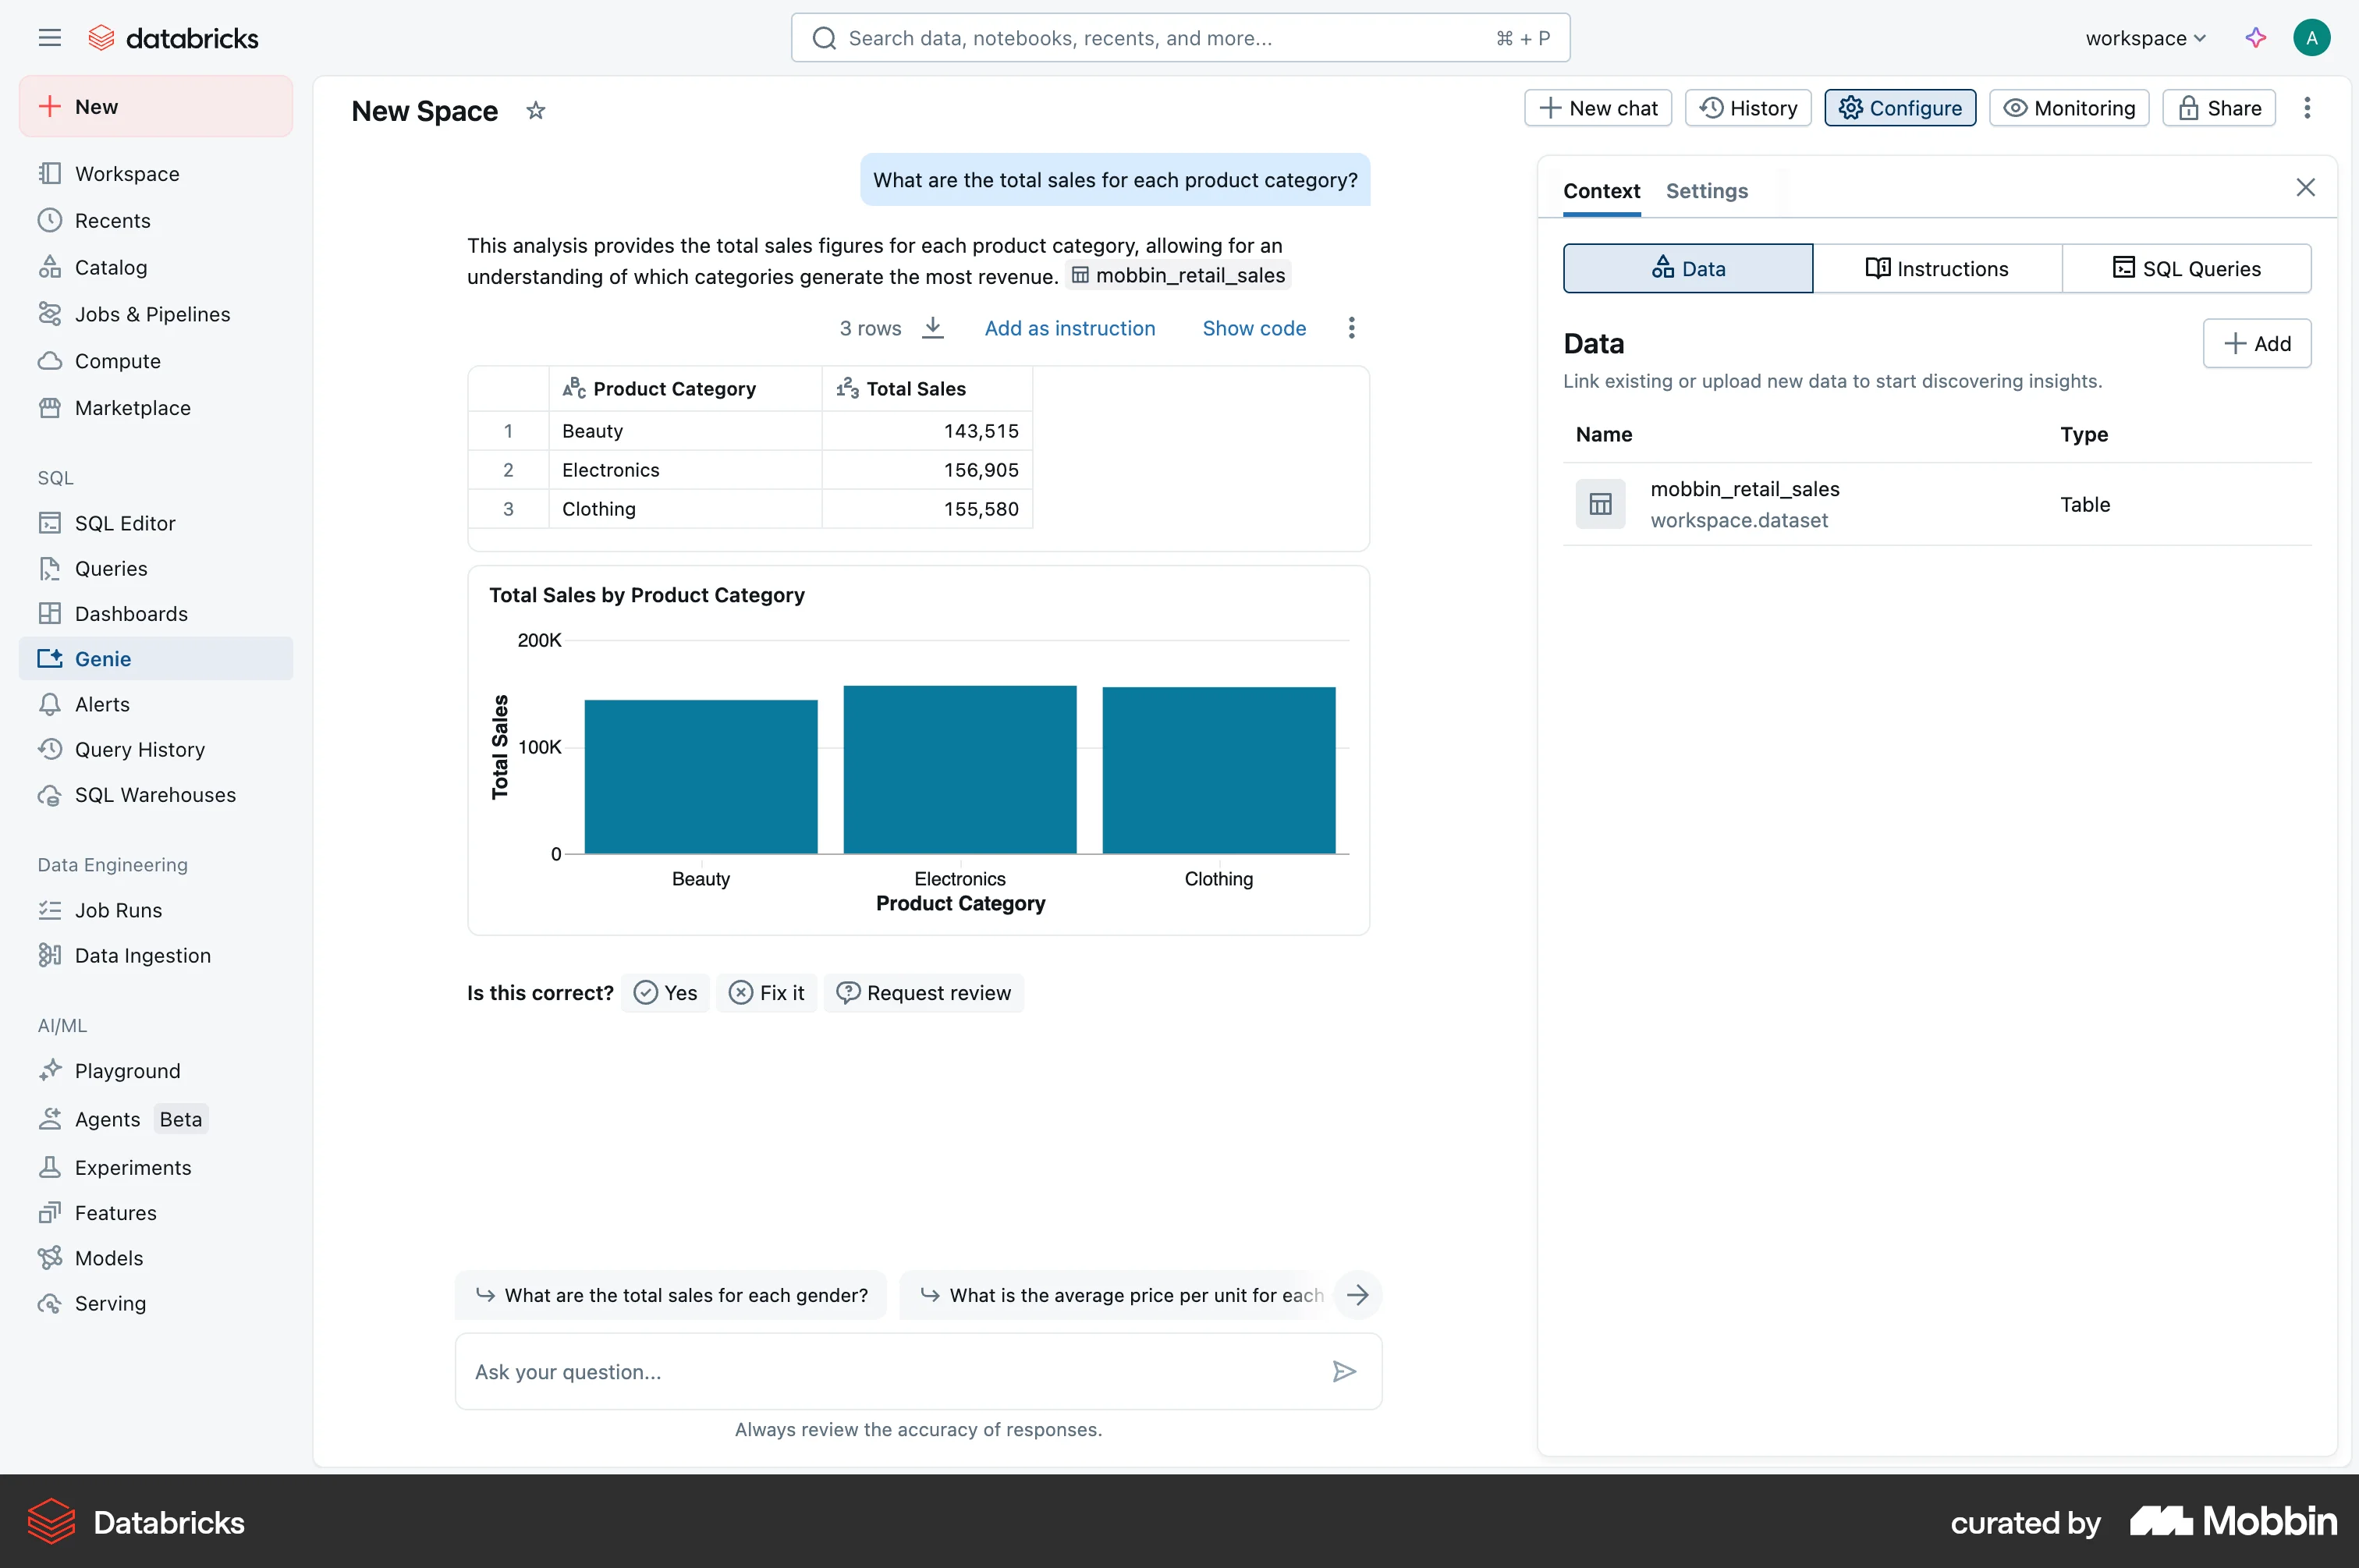Send the question with arrow icon

point(1343,1371)
